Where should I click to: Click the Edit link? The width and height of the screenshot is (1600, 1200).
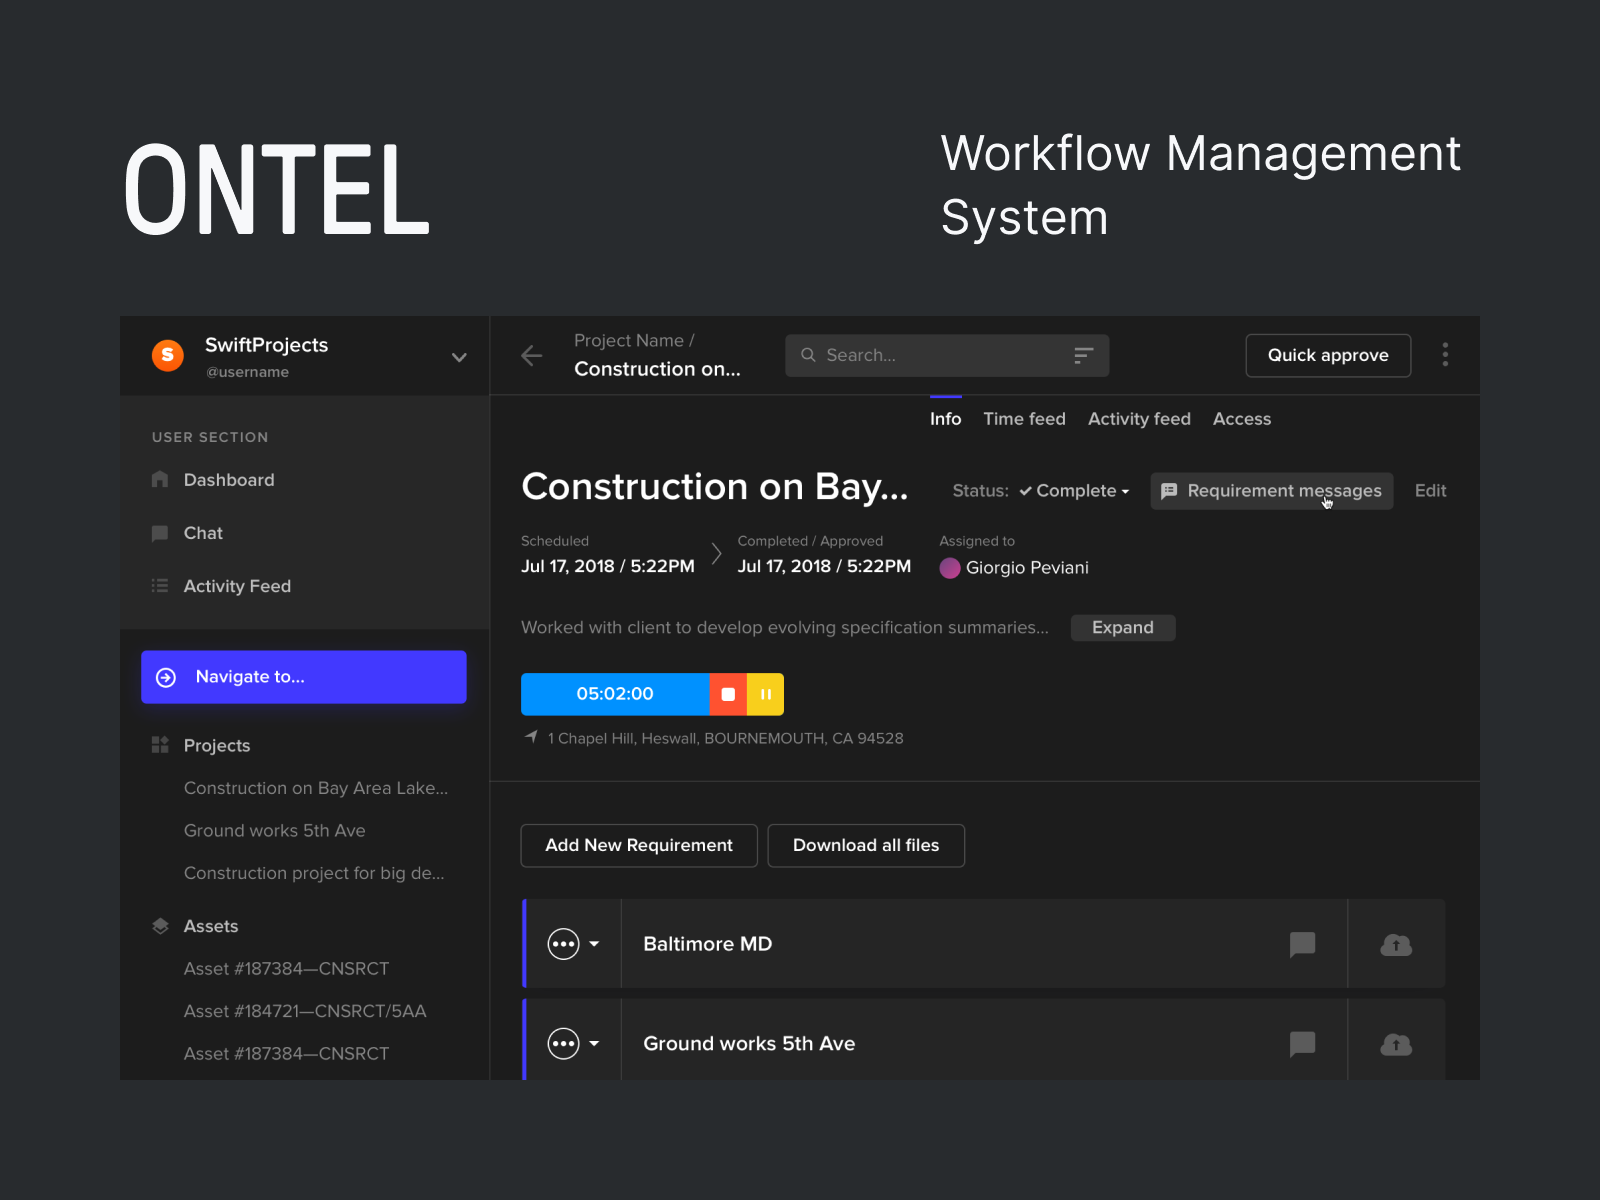1430,491
